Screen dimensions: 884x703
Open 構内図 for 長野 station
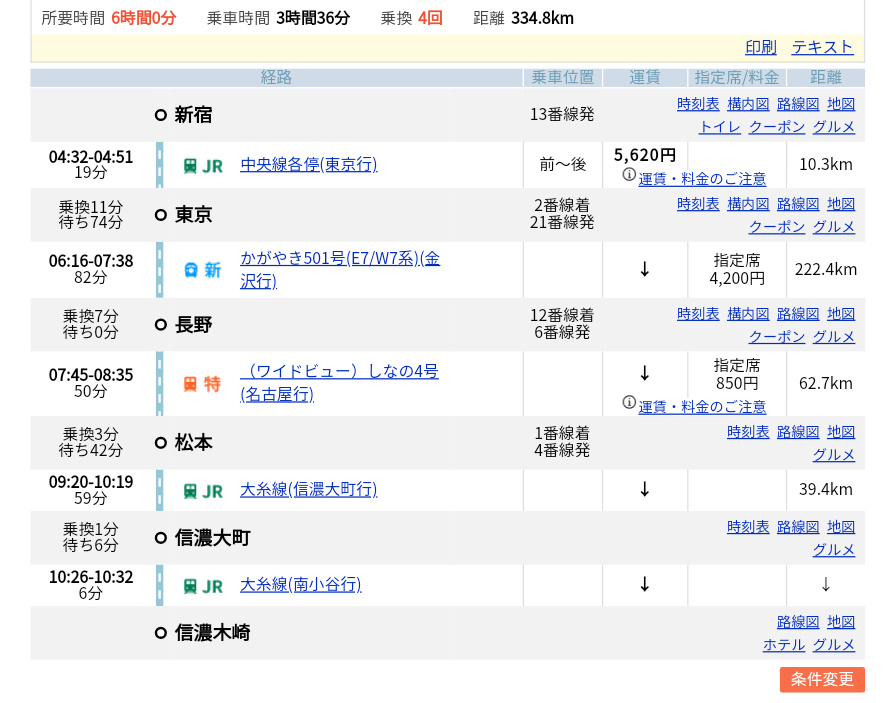point(748,314)
